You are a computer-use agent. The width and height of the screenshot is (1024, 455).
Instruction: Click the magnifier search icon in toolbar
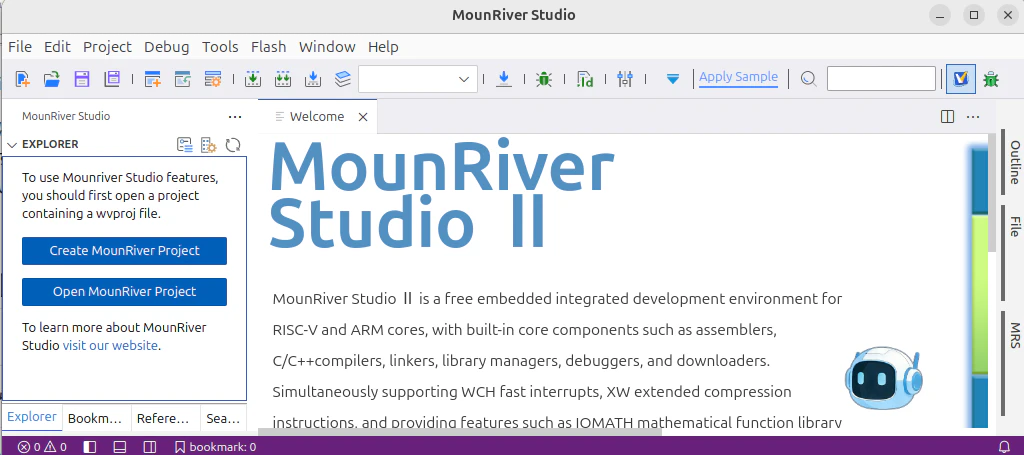click(808, 79)
